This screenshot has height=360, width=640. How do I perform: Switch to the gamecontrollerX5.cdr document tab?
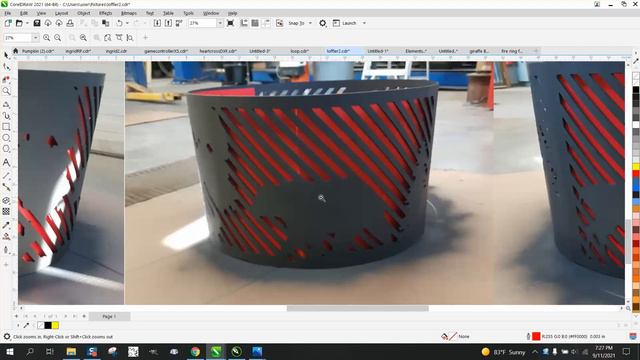coord(166,51)
